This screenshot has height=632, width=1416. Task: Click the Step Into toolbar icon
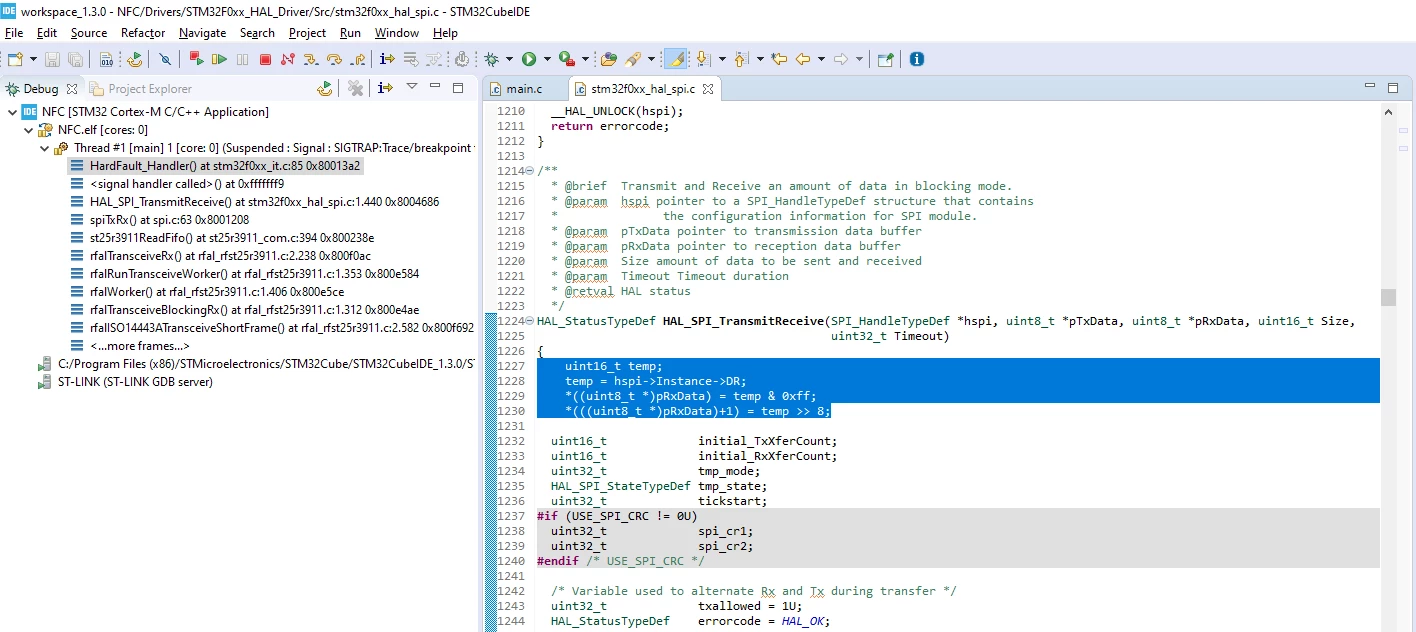coord(312,60)
